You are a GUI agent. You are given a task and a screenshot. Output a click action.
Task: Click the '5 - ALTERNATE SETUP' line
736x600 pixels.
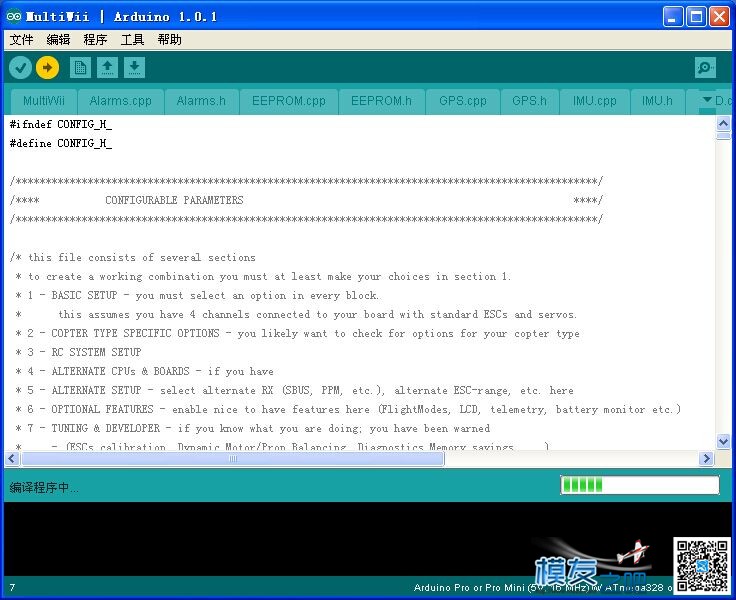(294, 390)
